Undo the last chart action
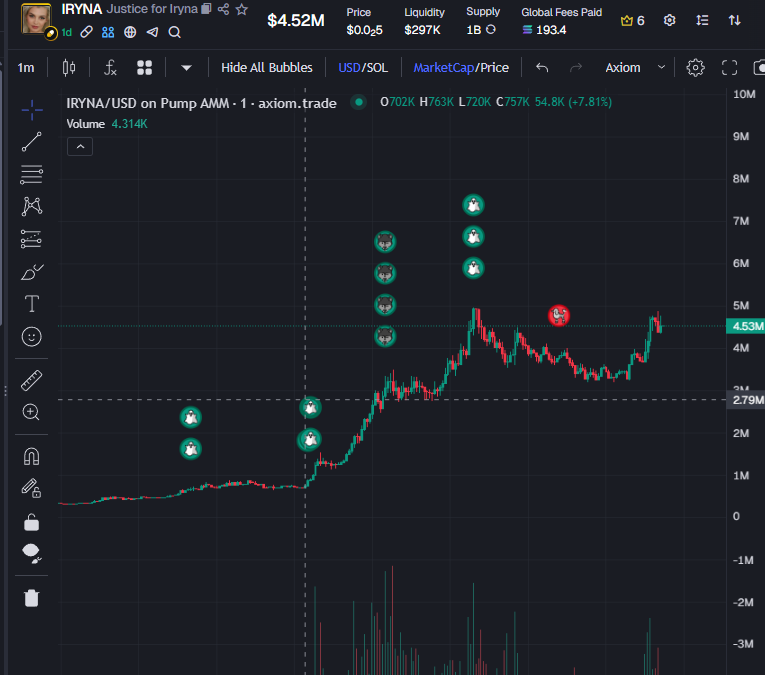765x675 pixels. [542, 67]
